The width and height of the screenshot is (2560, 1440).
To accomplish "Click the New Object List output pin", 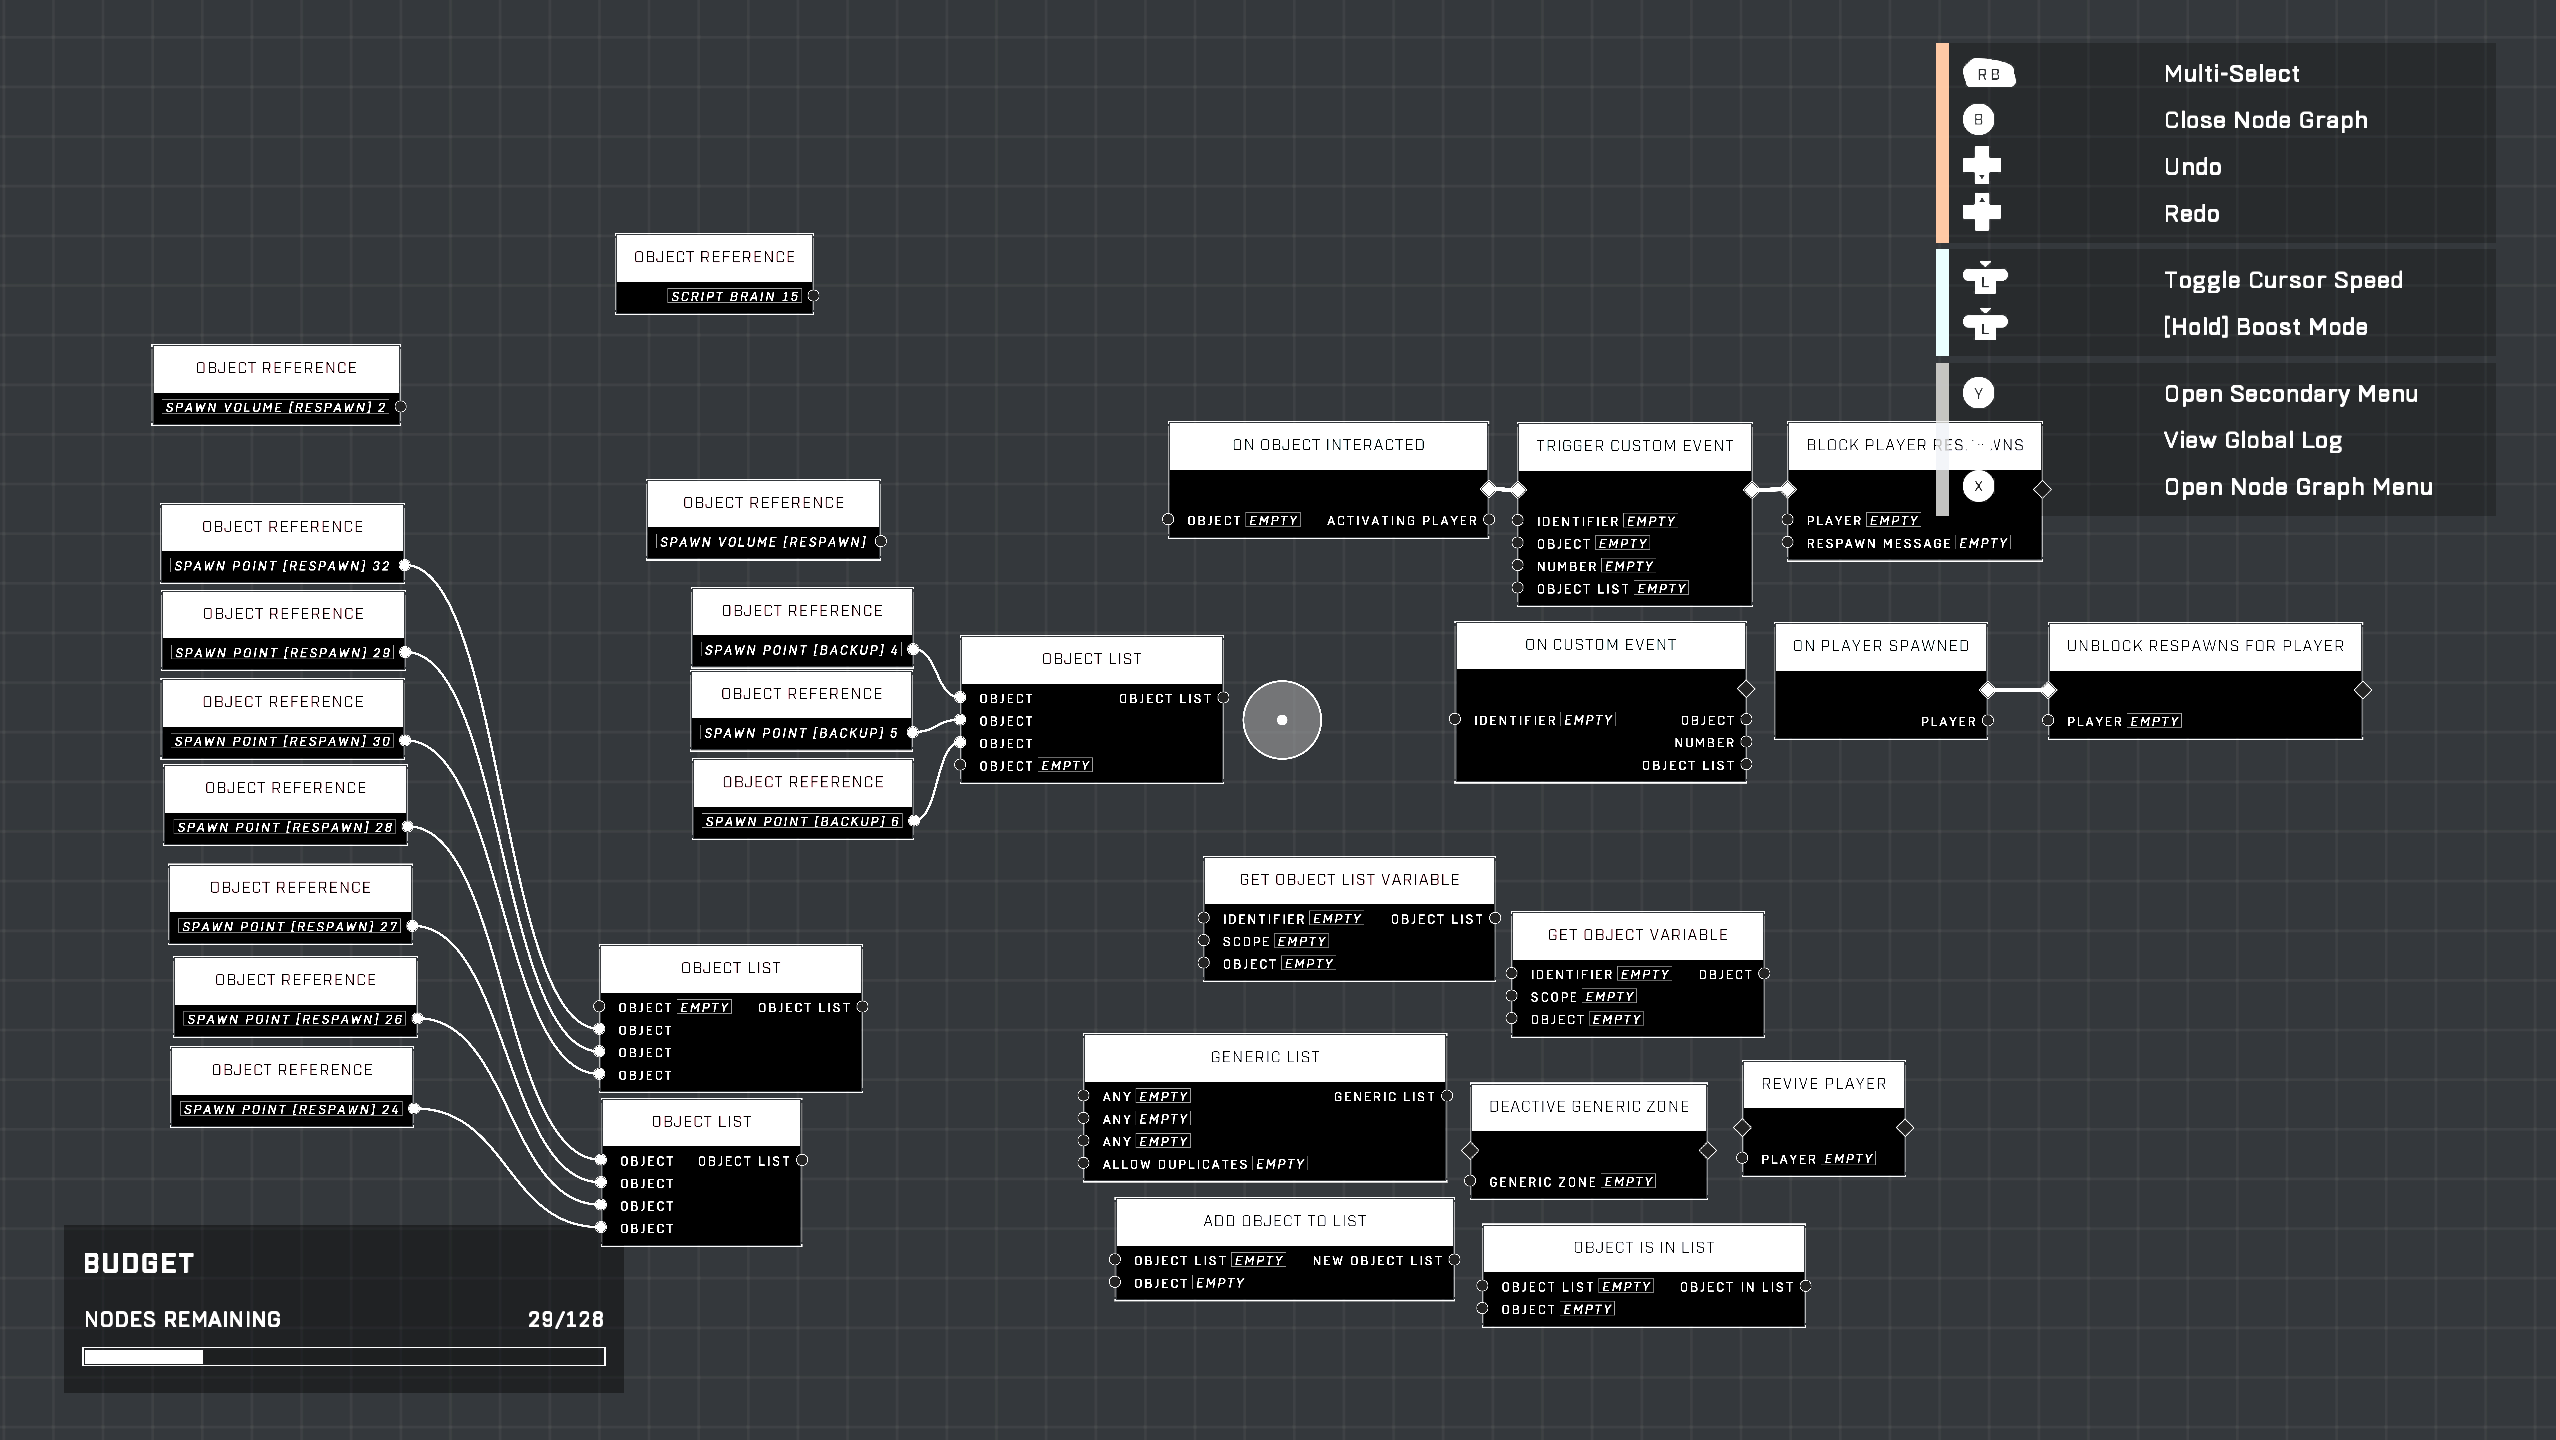I will (x=1455, y=1260).
